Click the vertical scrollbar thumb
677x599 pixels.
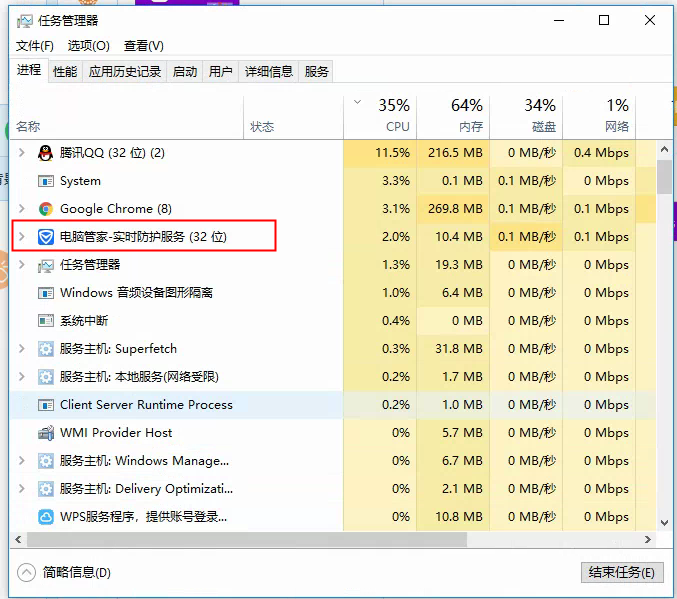click(x=664, y=177)
